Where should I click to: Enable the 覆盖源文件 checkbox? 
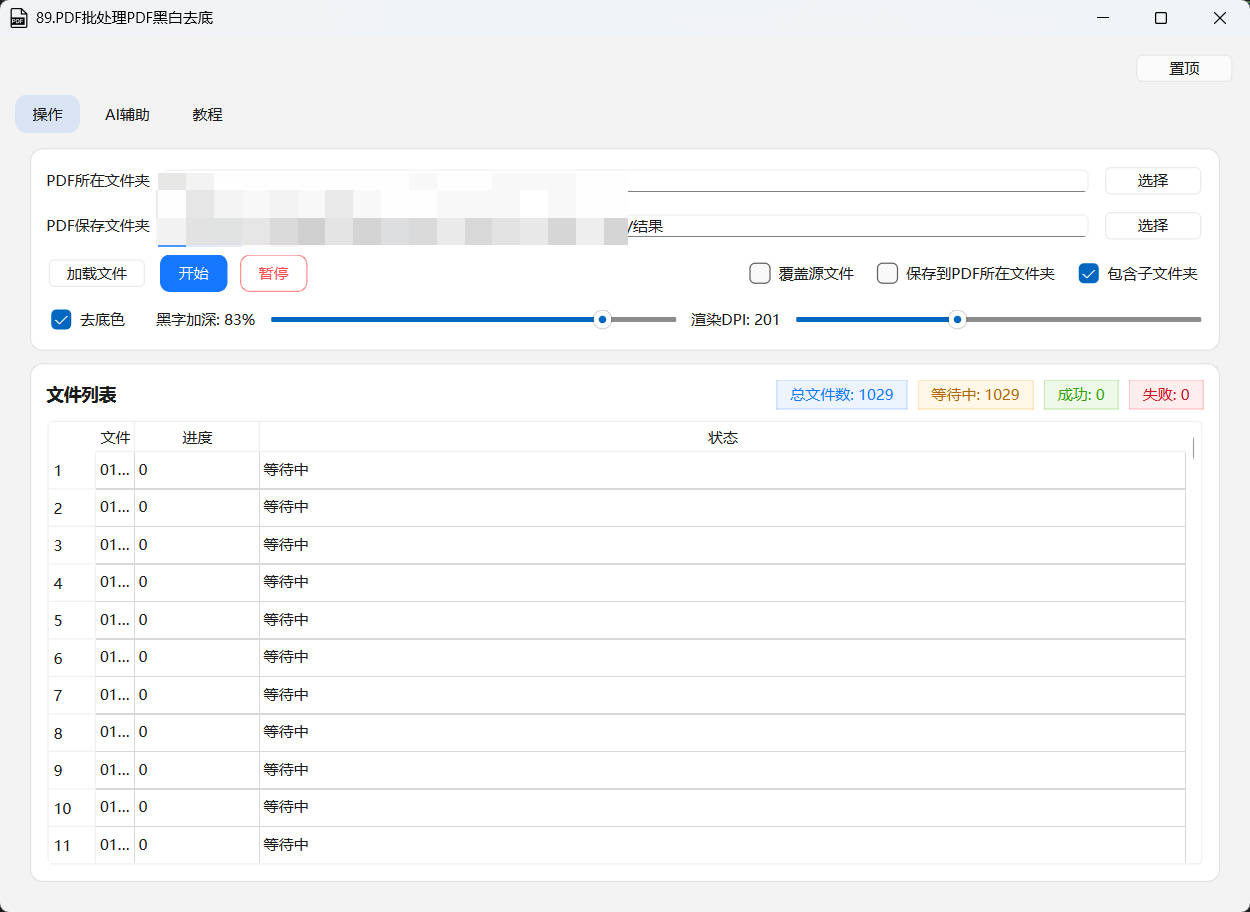pos(760,272)
